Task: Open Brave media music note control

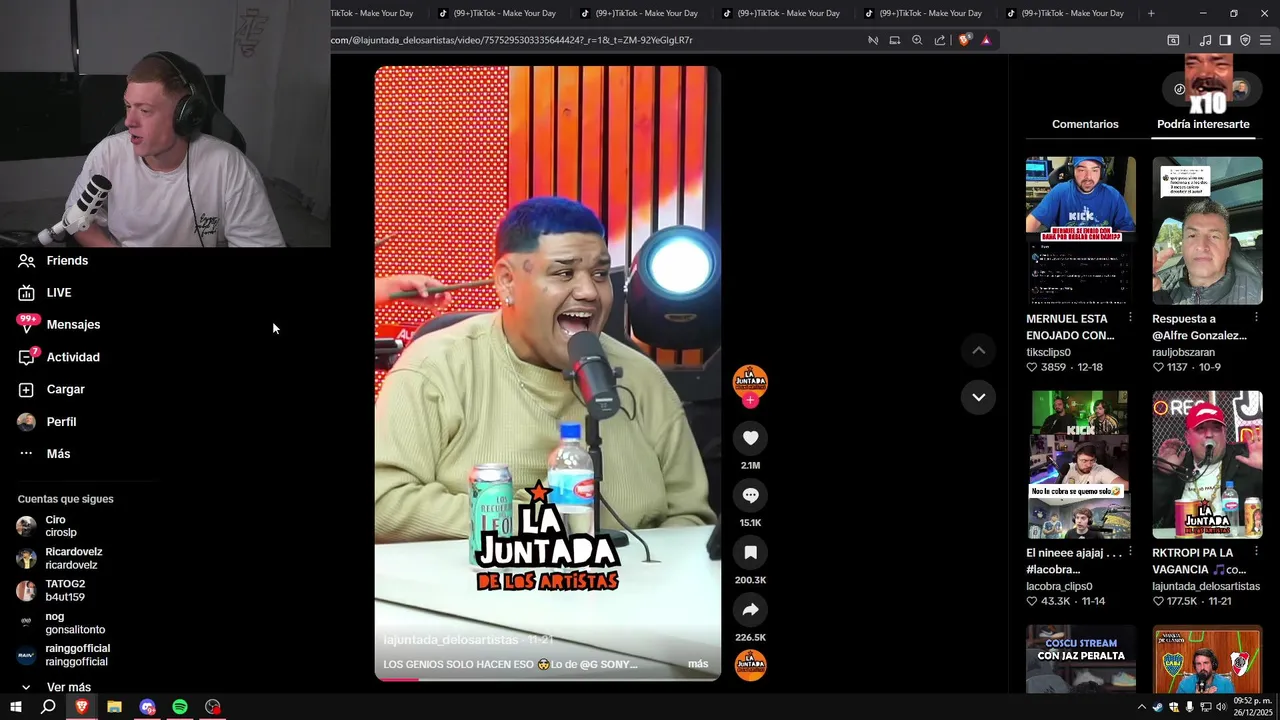Action: (1205, 40)
